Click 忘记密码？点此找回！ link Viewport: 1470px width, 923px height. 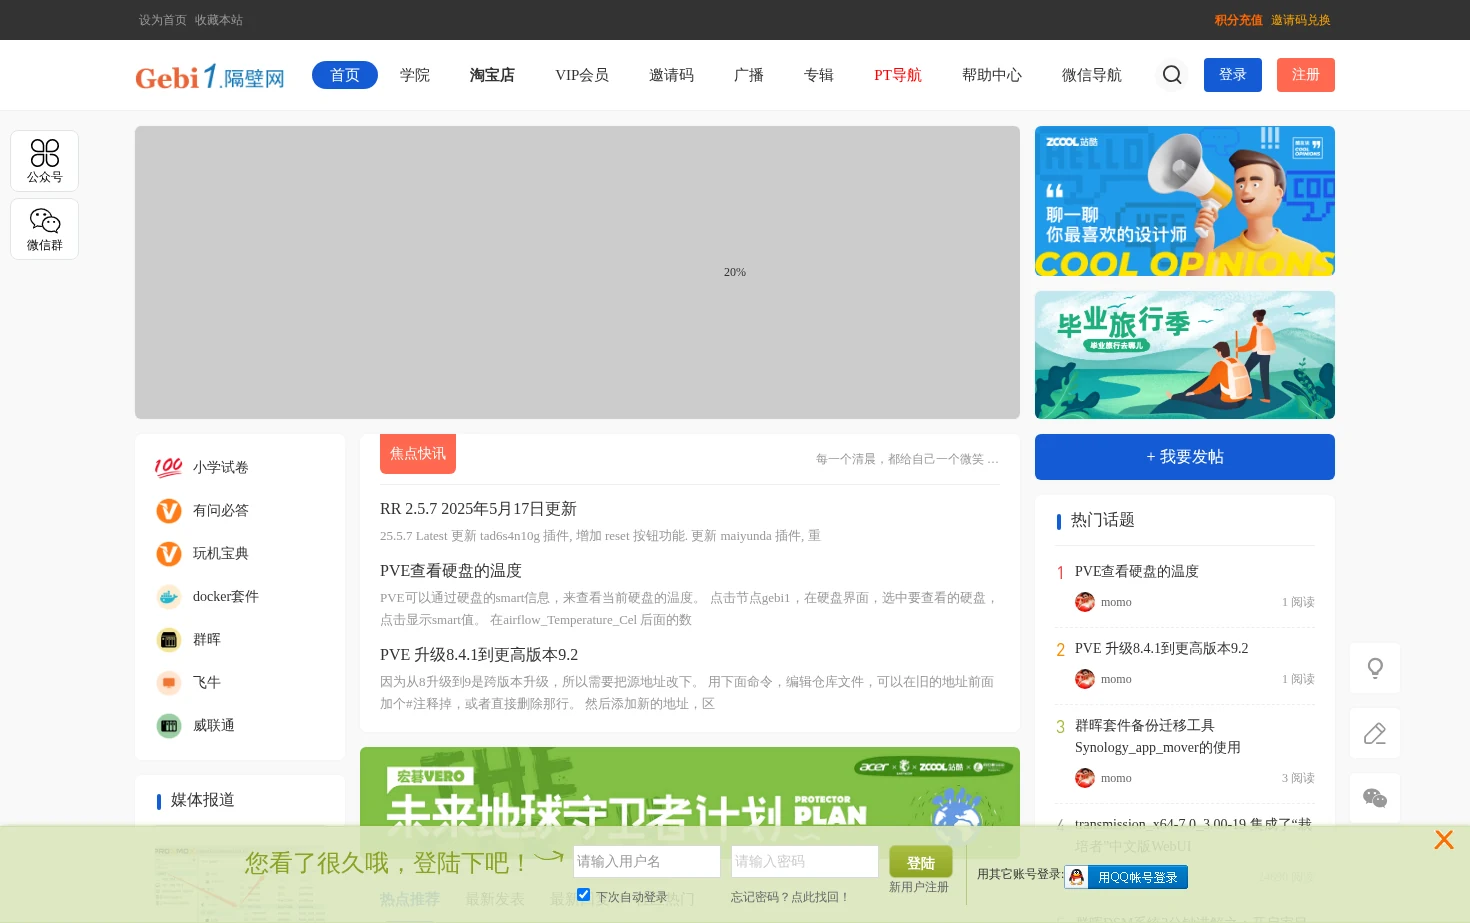(790, 897)
